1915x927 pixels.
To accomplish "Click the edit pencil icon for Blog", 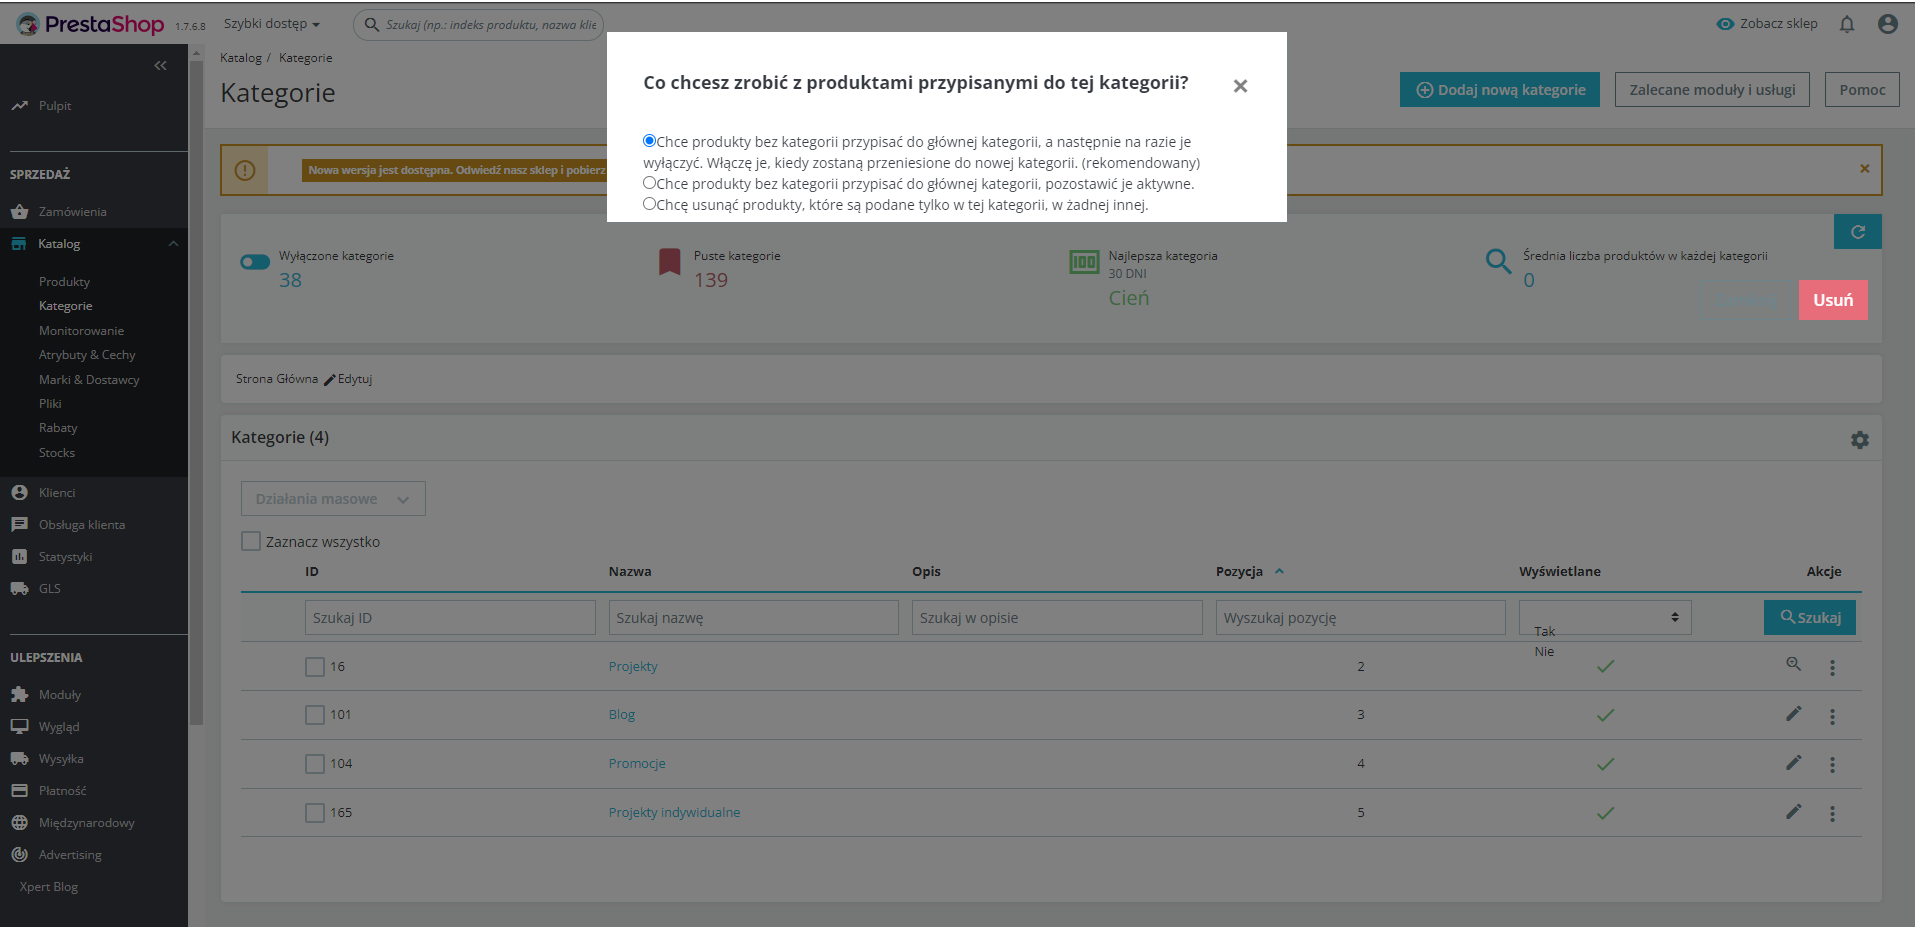I will point(1794,713).
